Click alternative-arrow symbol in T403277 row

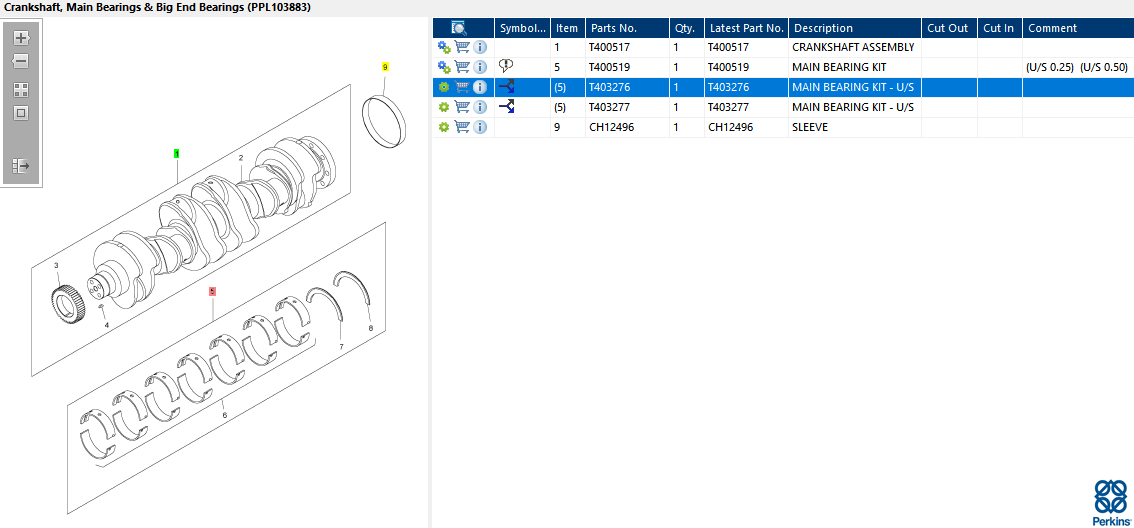point(506,107)
